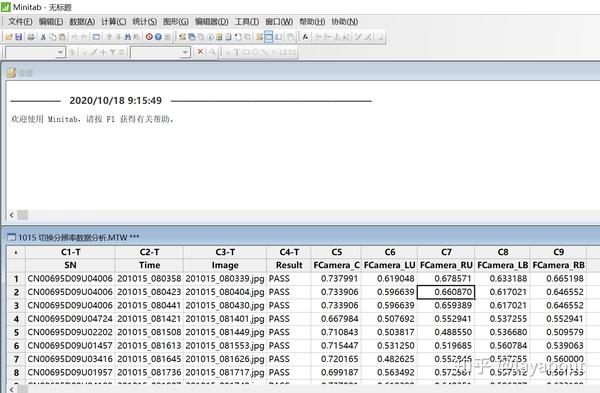Click the red X icon in second toolbar
The height and width of the screenshot is (393, 600).
click(200, 52)
